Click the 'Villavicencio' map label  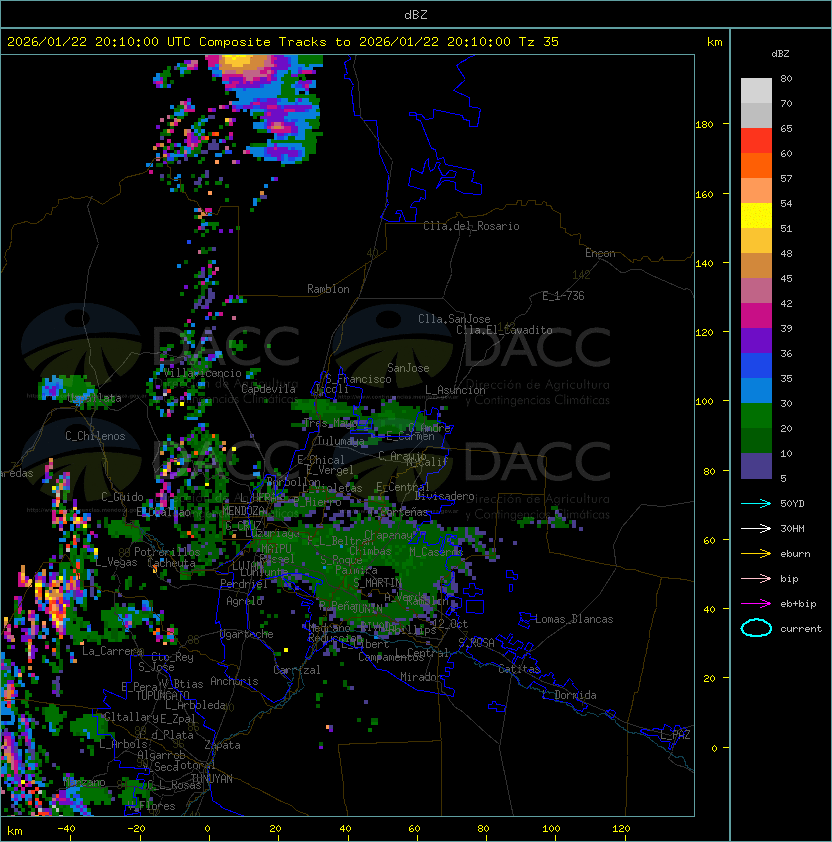(202, 373)
